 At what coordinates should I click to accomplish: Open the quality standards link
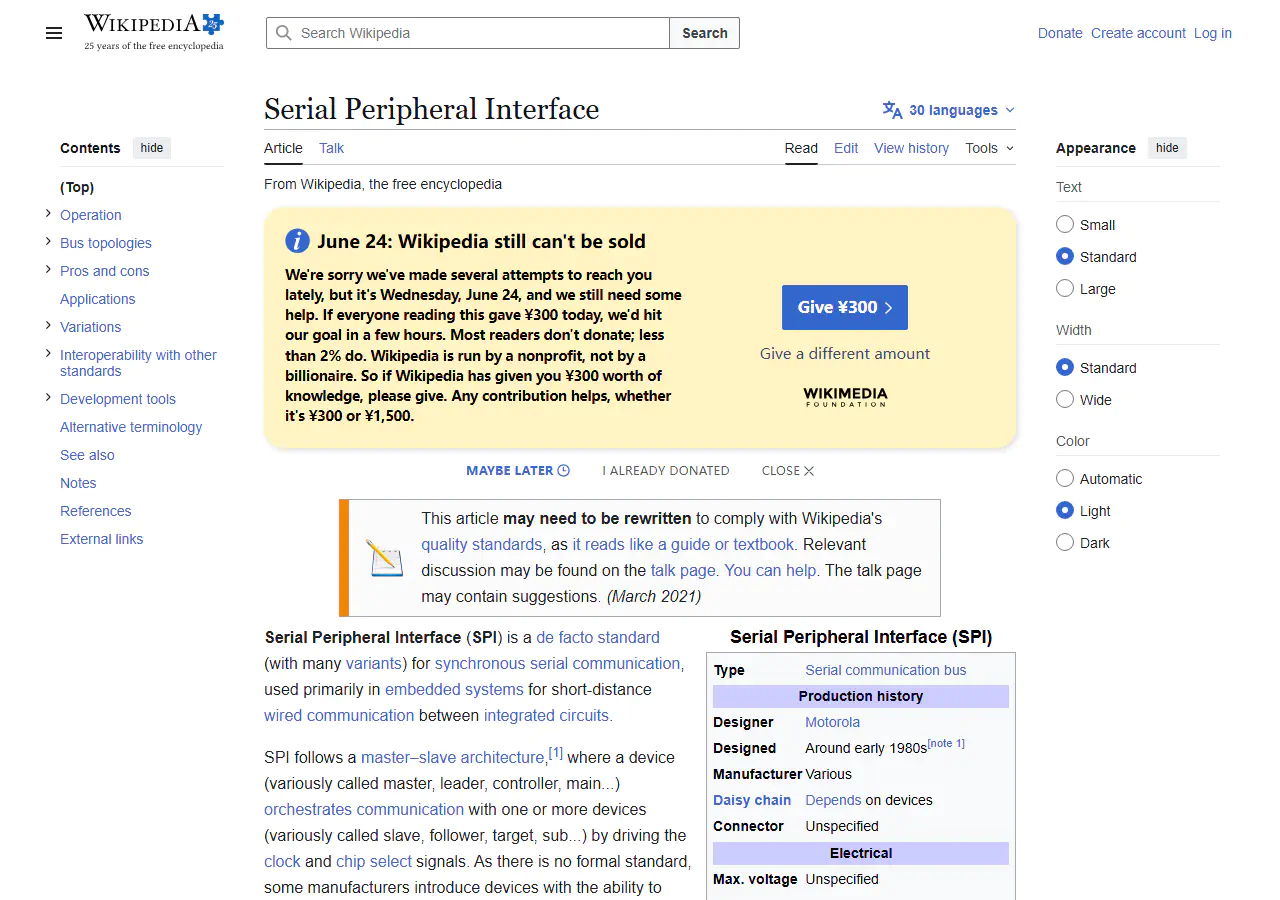coord(481,545)
